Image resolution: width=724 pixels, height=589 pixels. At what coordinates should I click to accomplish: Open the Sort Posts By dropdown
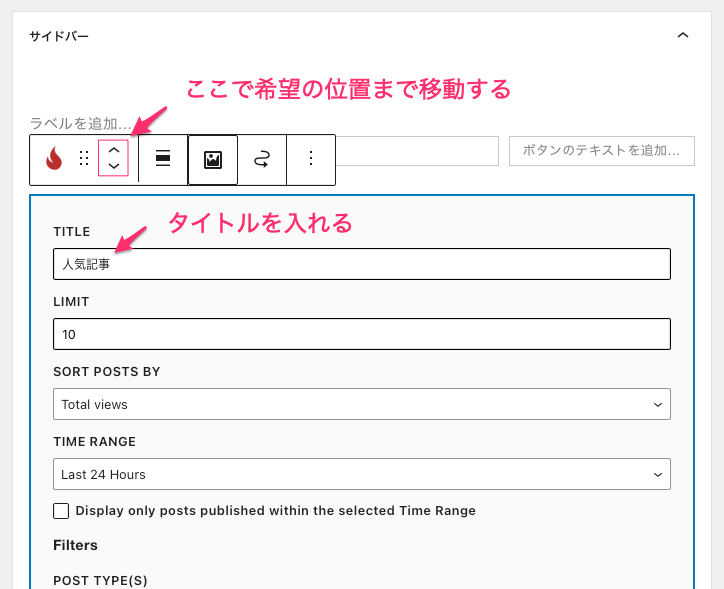[361, 404]
